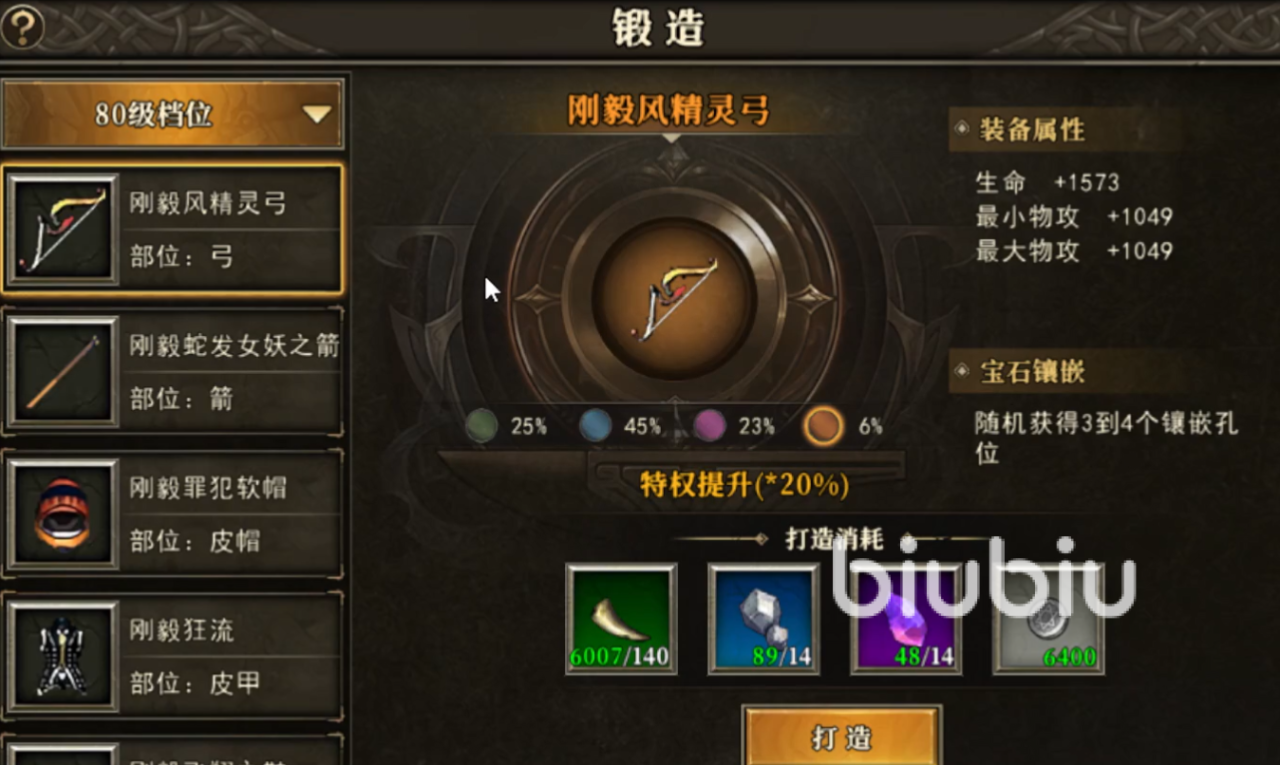Viewport: 1280px width, 765px height.
Task: Click the silver coin cost icon 6400
Action: coord(1049,618)
